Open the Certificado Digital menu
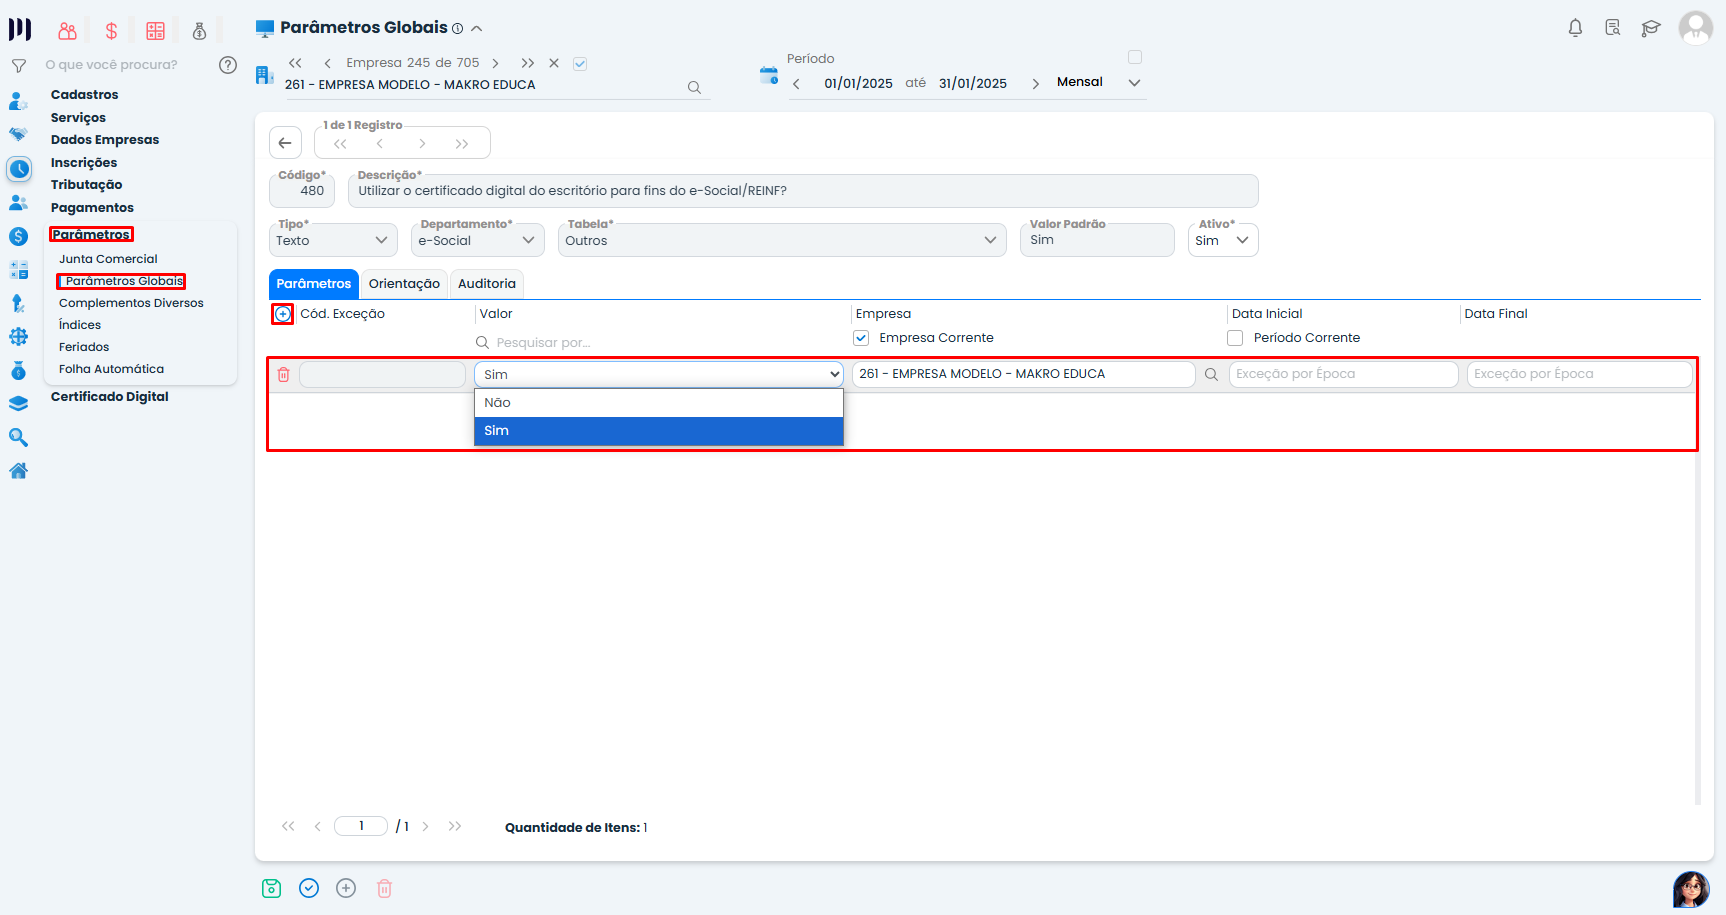This screenshot has width=1726, height=915. tap(110, 397)
